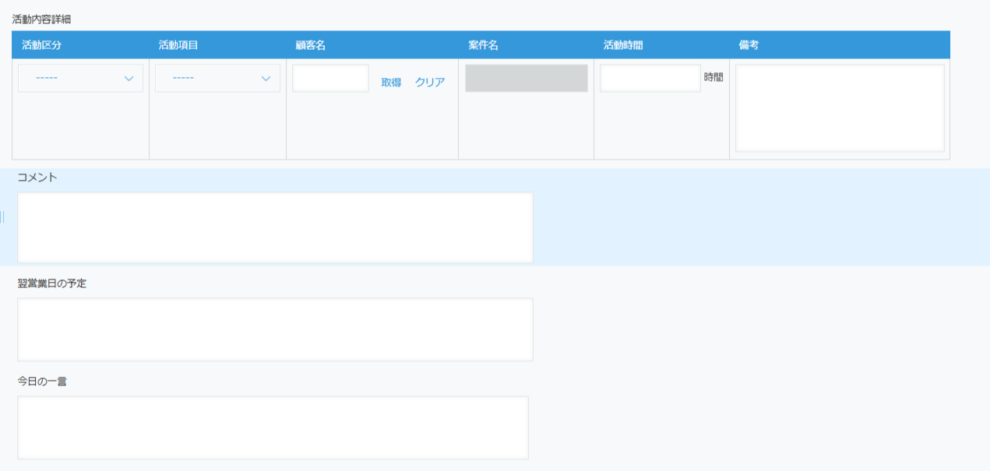Click the 今日の一言 field label
Viewport: 990px width, 471px height.
point(42,381)
